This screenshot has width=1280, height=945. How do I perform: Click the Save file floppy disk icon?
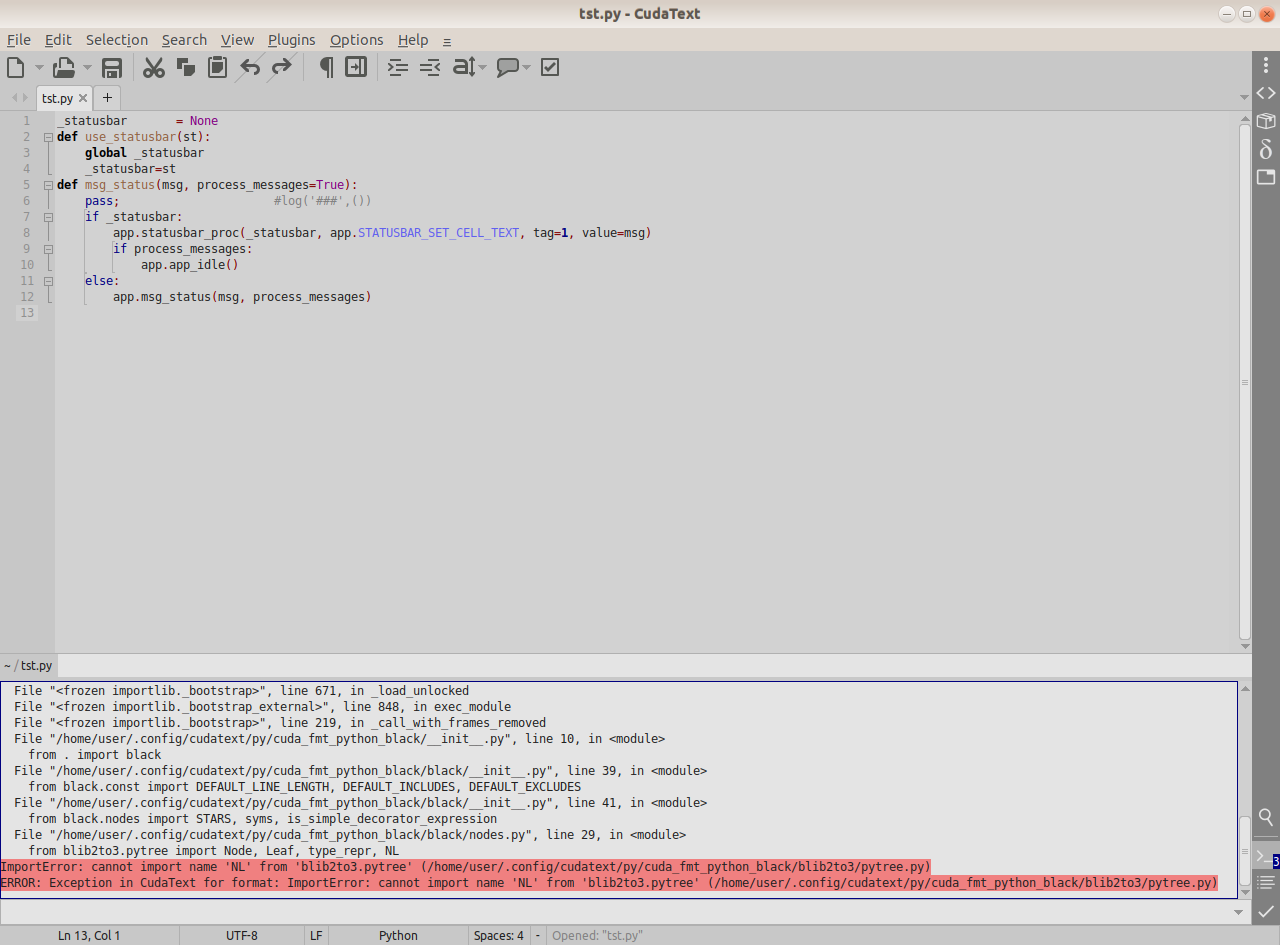(111, 67)
